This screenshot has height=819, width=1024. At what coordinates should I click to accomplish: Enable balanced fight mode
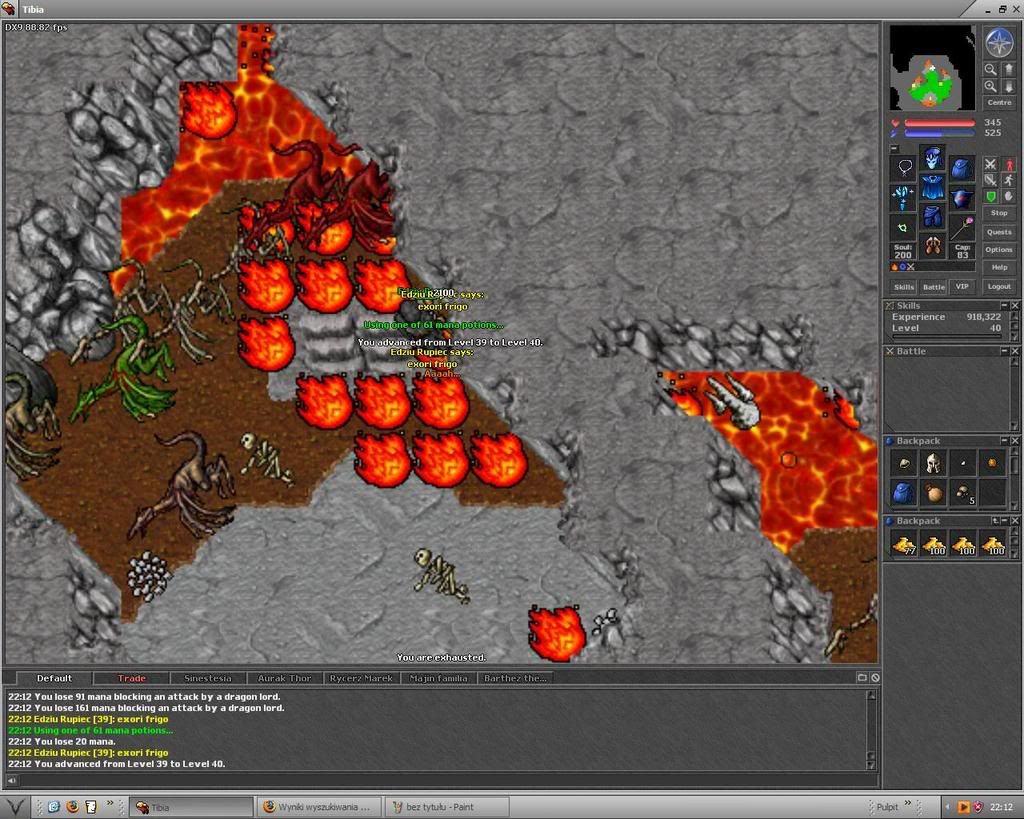(991, 180)
